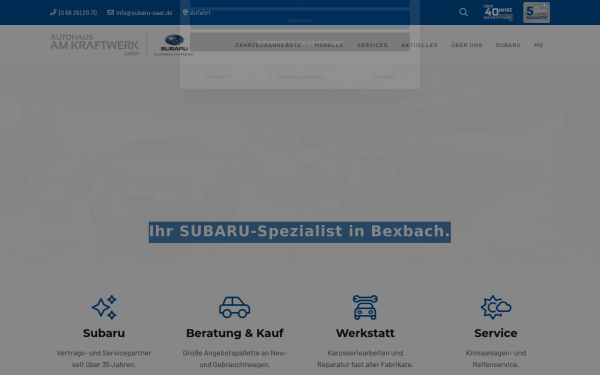Click the Service heading
This screenshot has height=375, width=600.
pos(496,333)
